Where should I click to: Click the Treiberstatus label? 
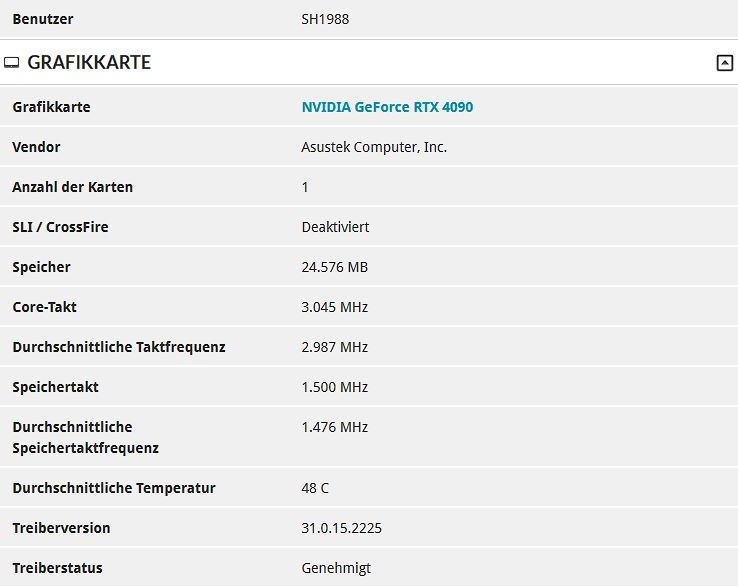tap(57, 568)
